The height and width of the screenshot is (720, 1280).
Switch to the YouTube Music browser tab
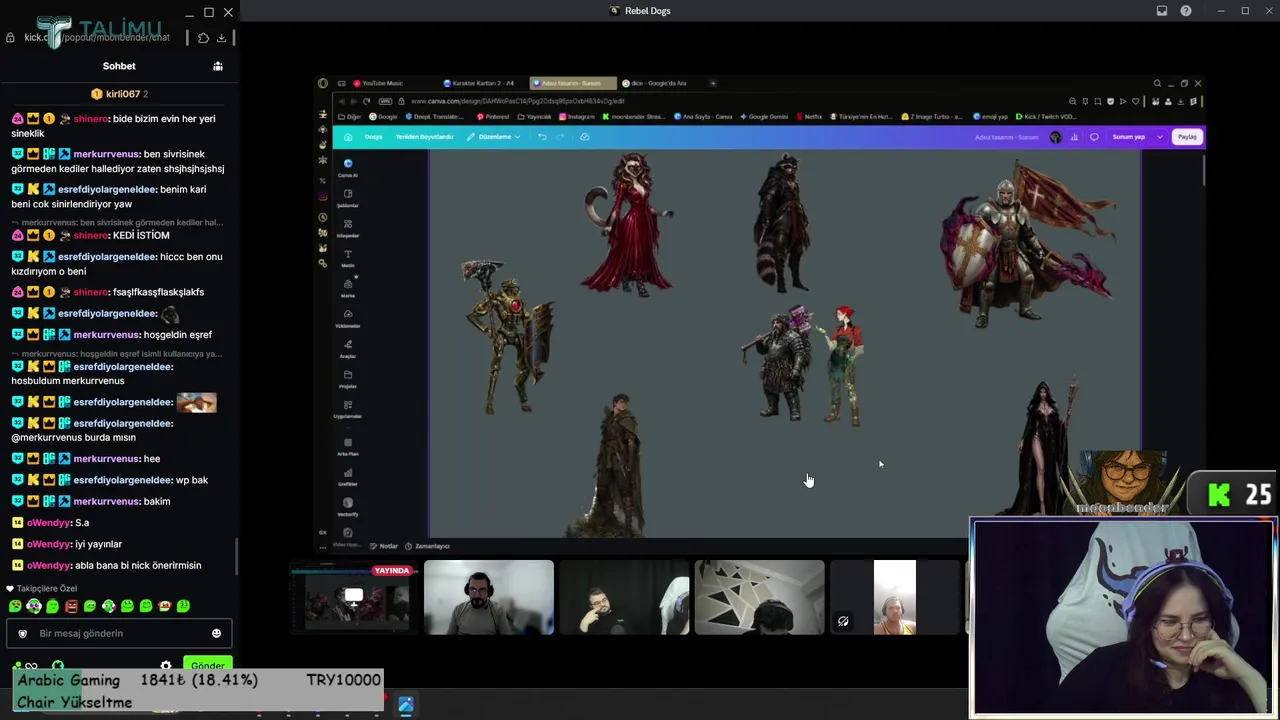[378, 83]
